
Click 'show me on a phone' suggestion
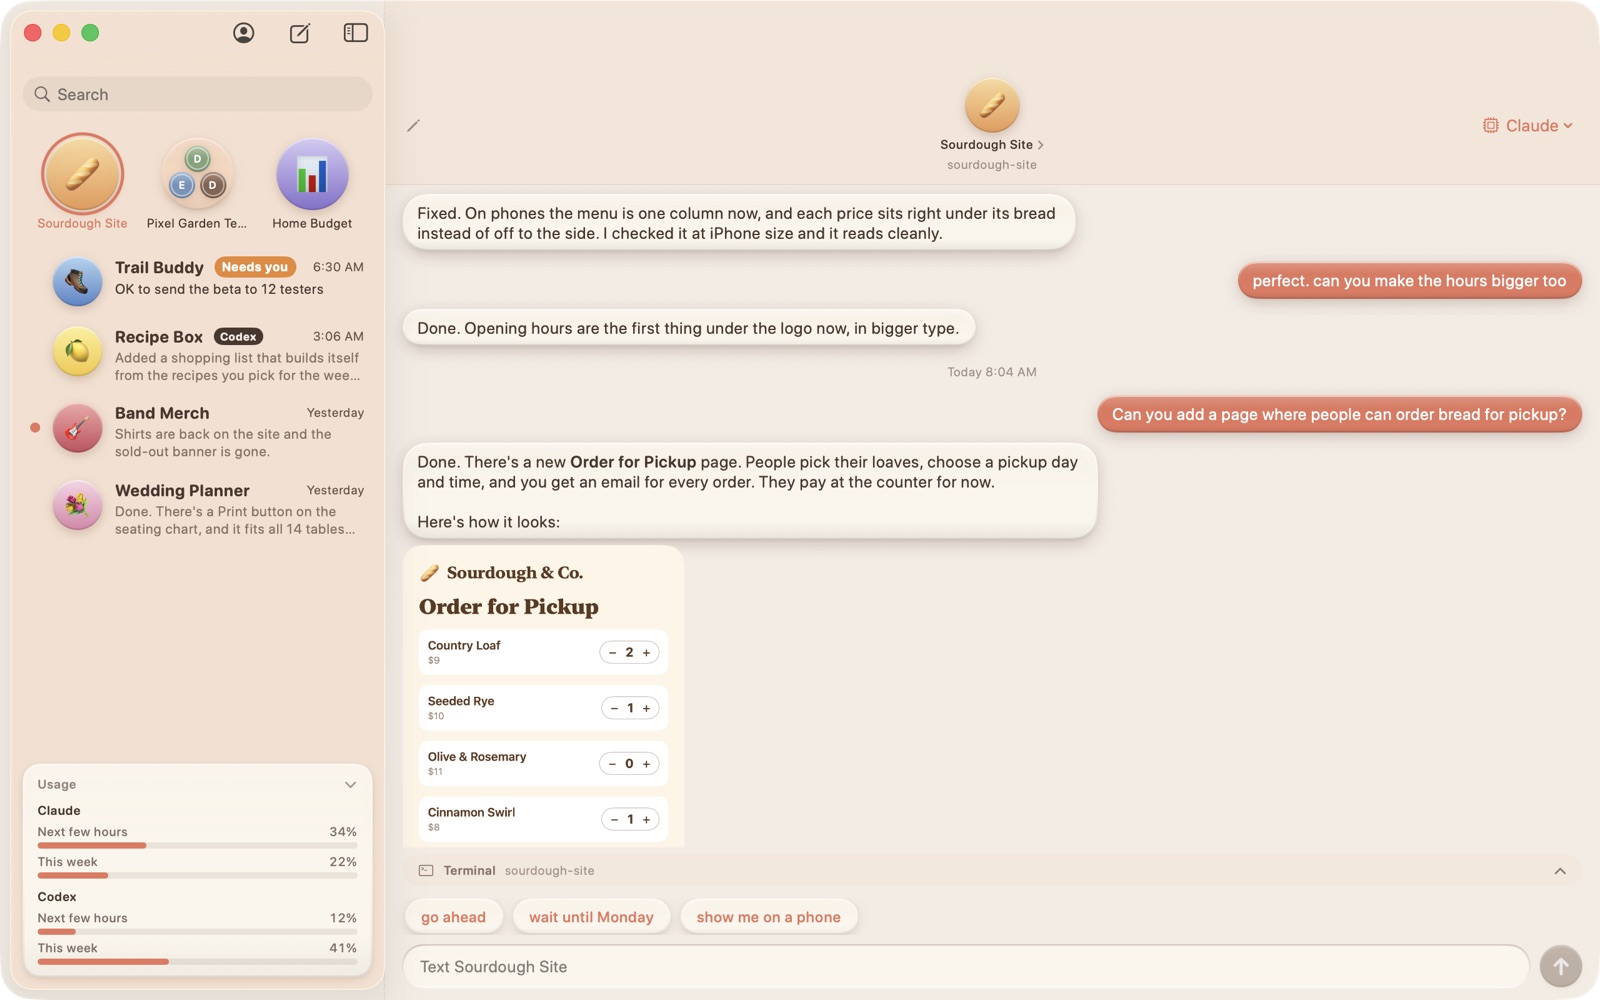click(x=768, y=917)
